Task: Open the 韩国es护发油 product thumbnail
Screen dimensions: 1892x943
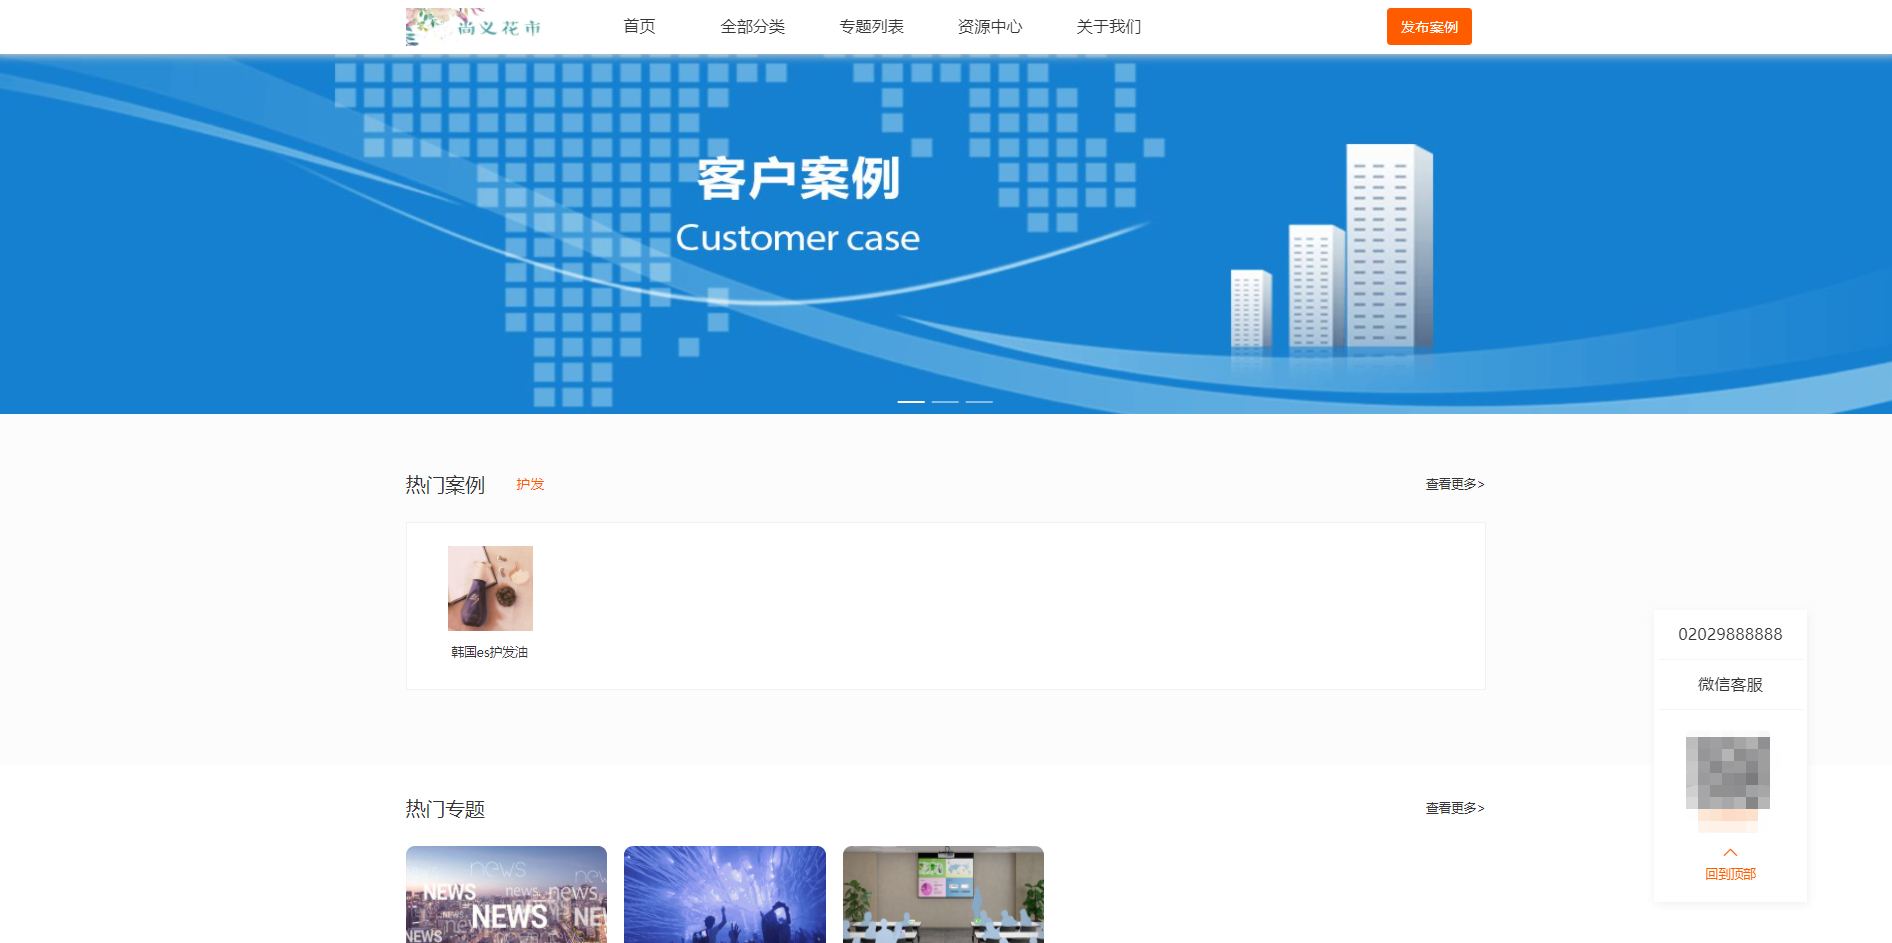Action: [490, 588]
